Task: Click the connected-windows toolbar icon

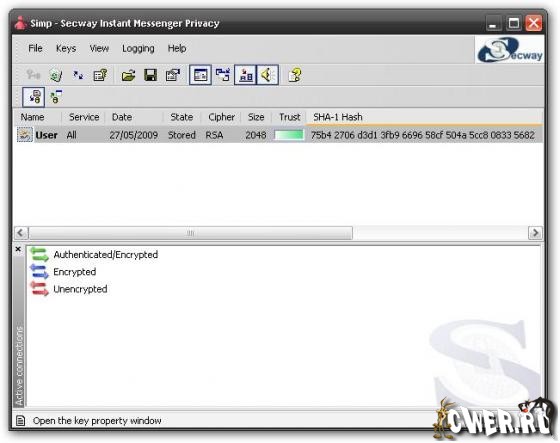Action: click(x=223, y=75)
